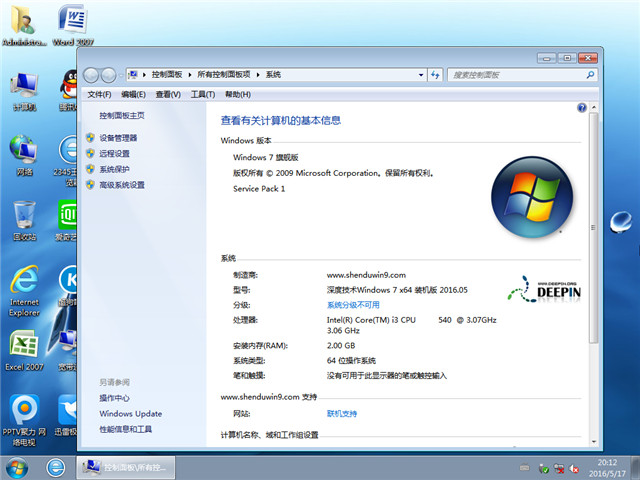Open 远程设置 link
The image size is (640, 480).
tap(114, 153)
